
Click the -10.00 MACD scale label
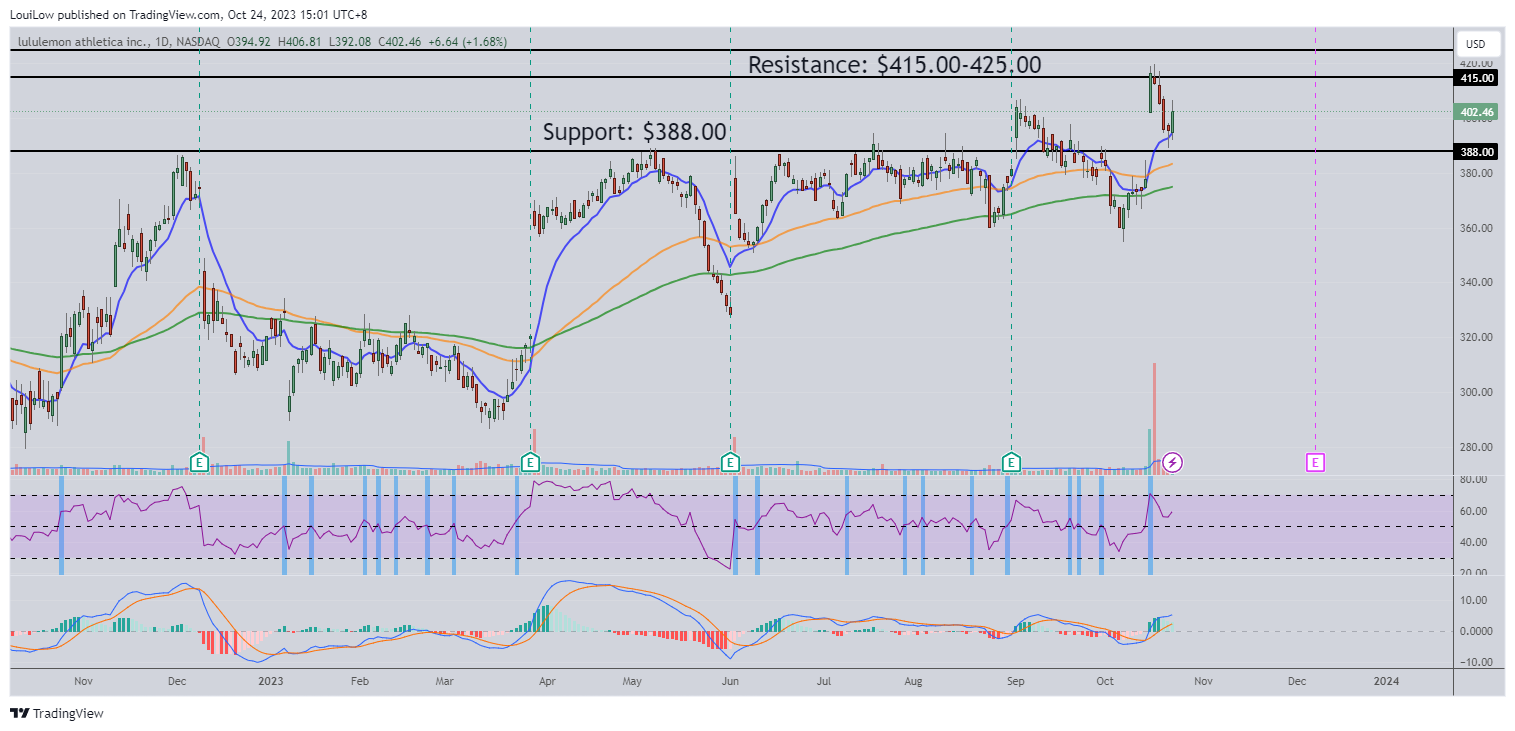[x=1477, y=662]
